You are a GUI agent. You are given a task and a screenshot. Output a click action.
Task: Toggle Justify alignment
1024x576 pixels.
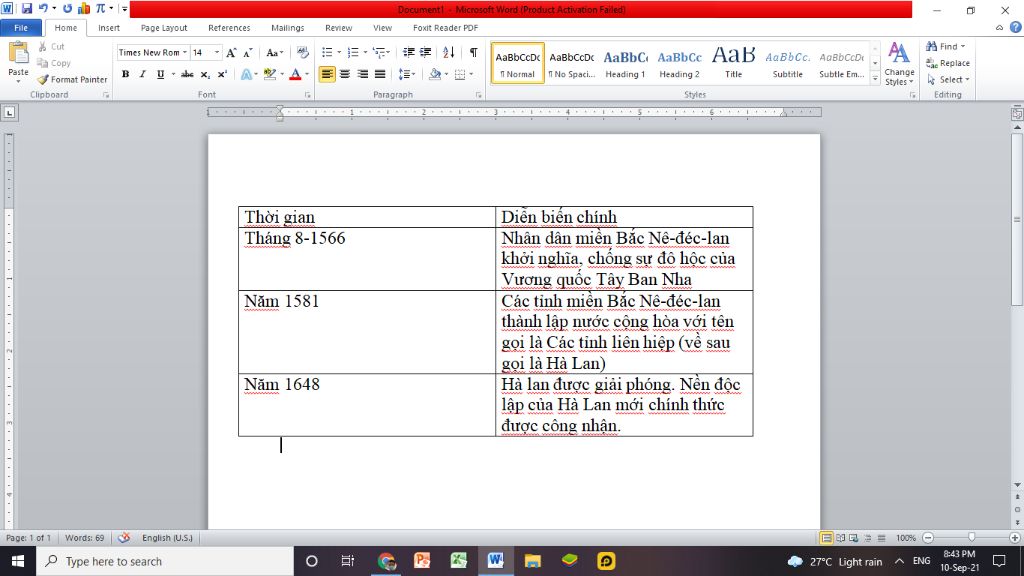point(379,74)
